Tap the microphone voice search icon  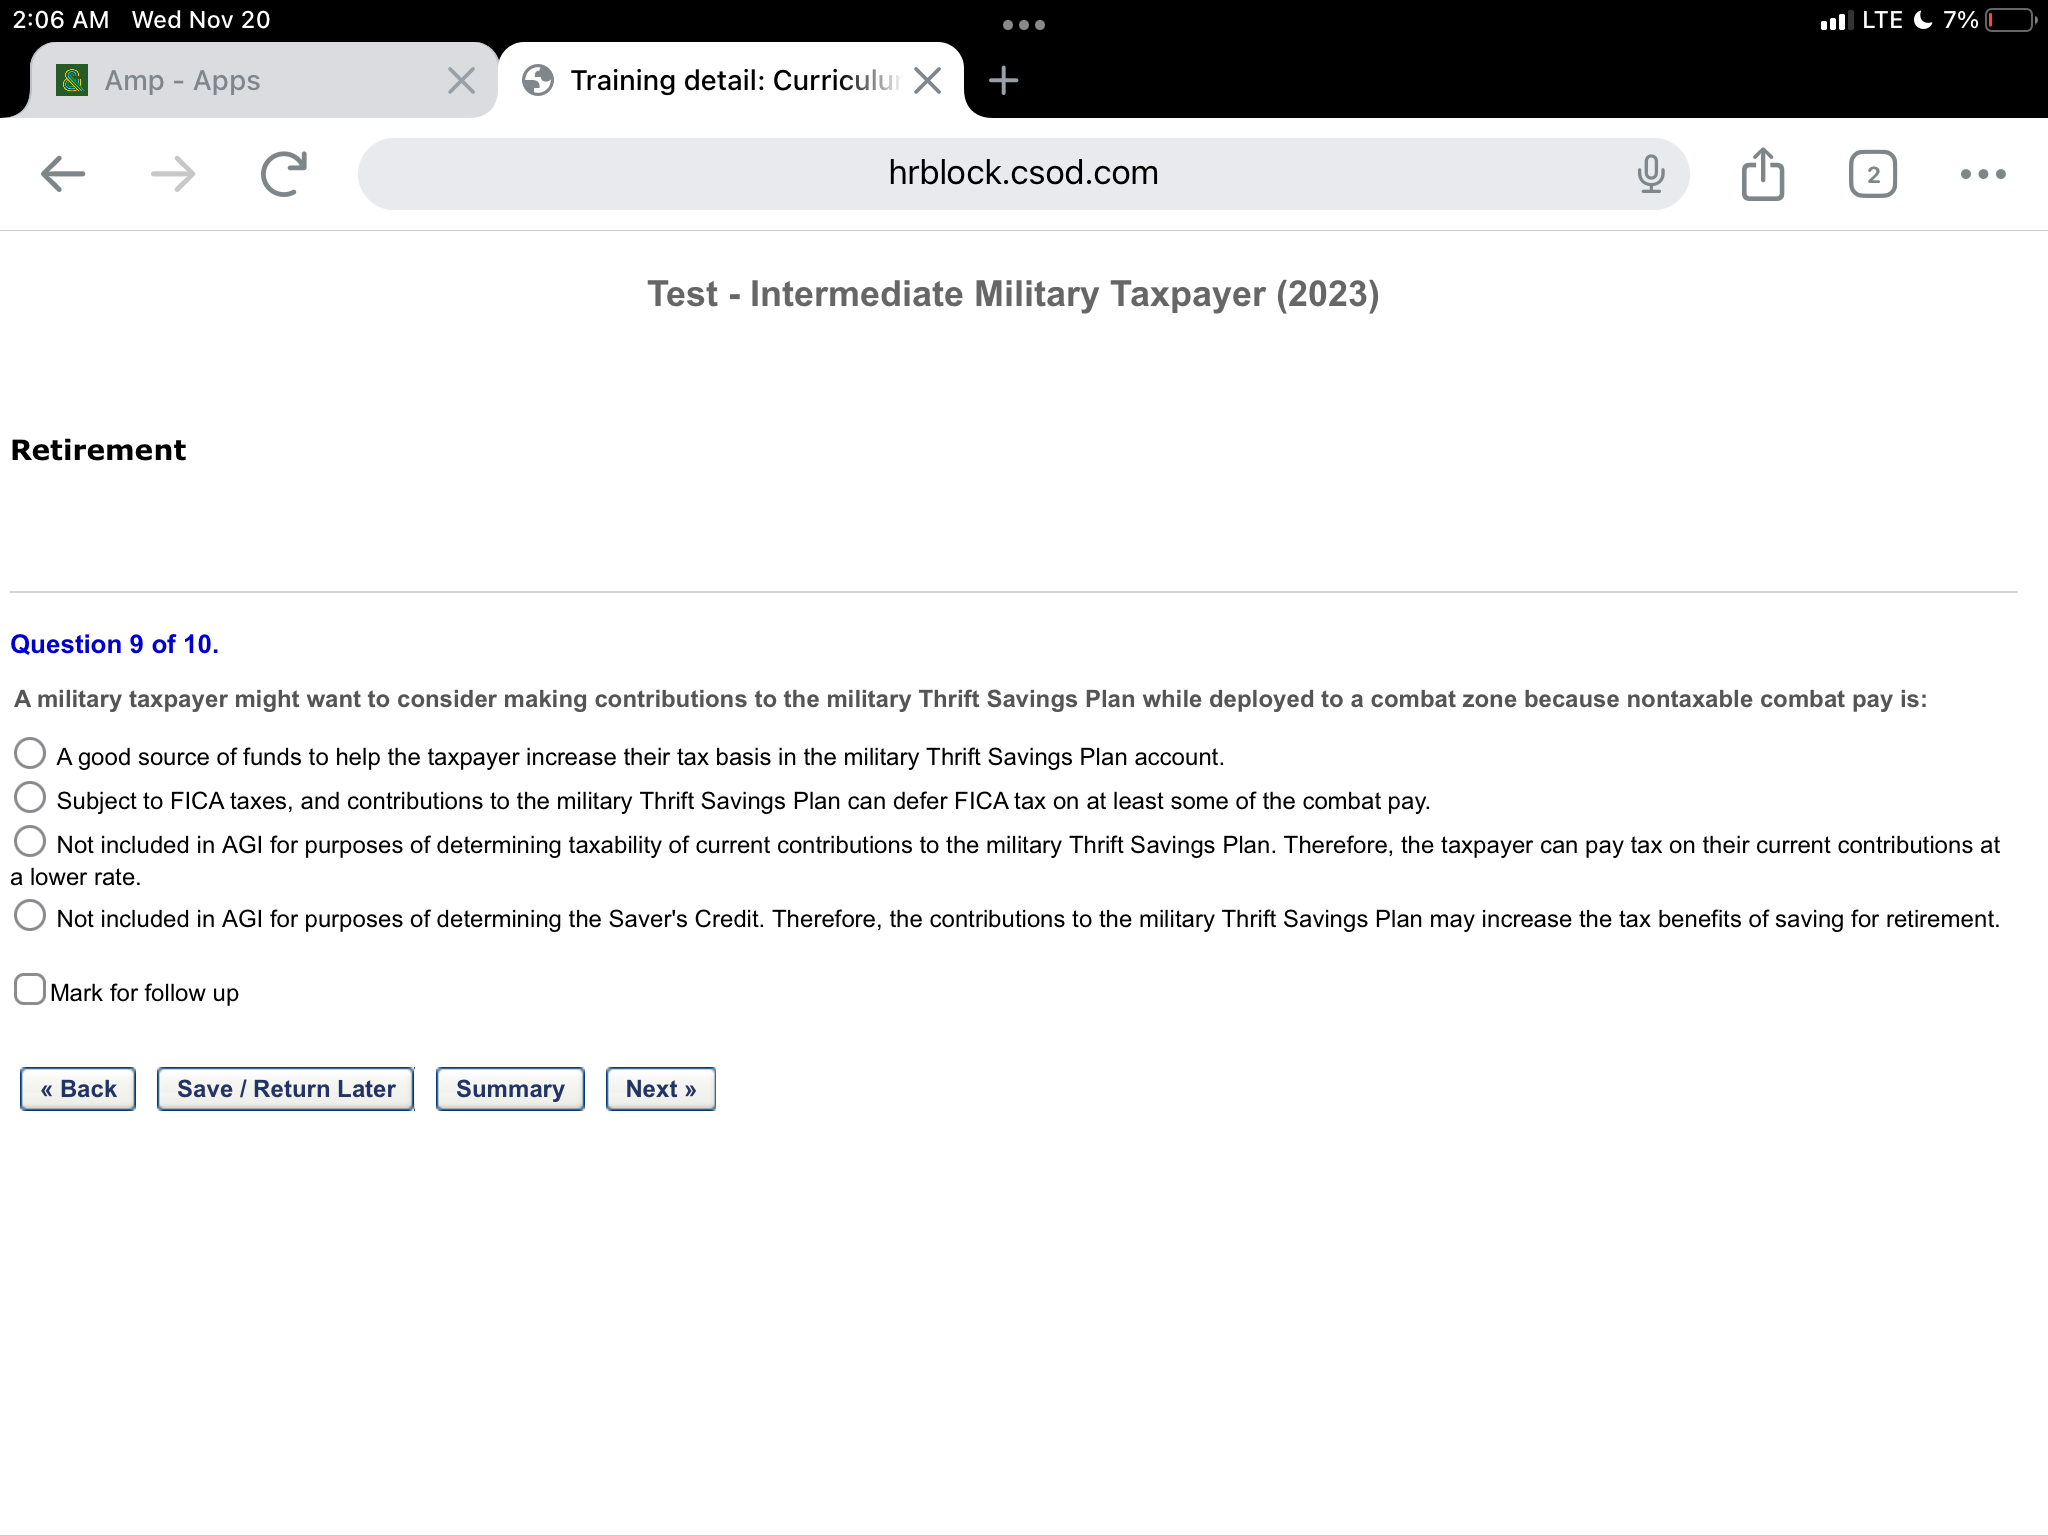click(x=1651, y=174)
